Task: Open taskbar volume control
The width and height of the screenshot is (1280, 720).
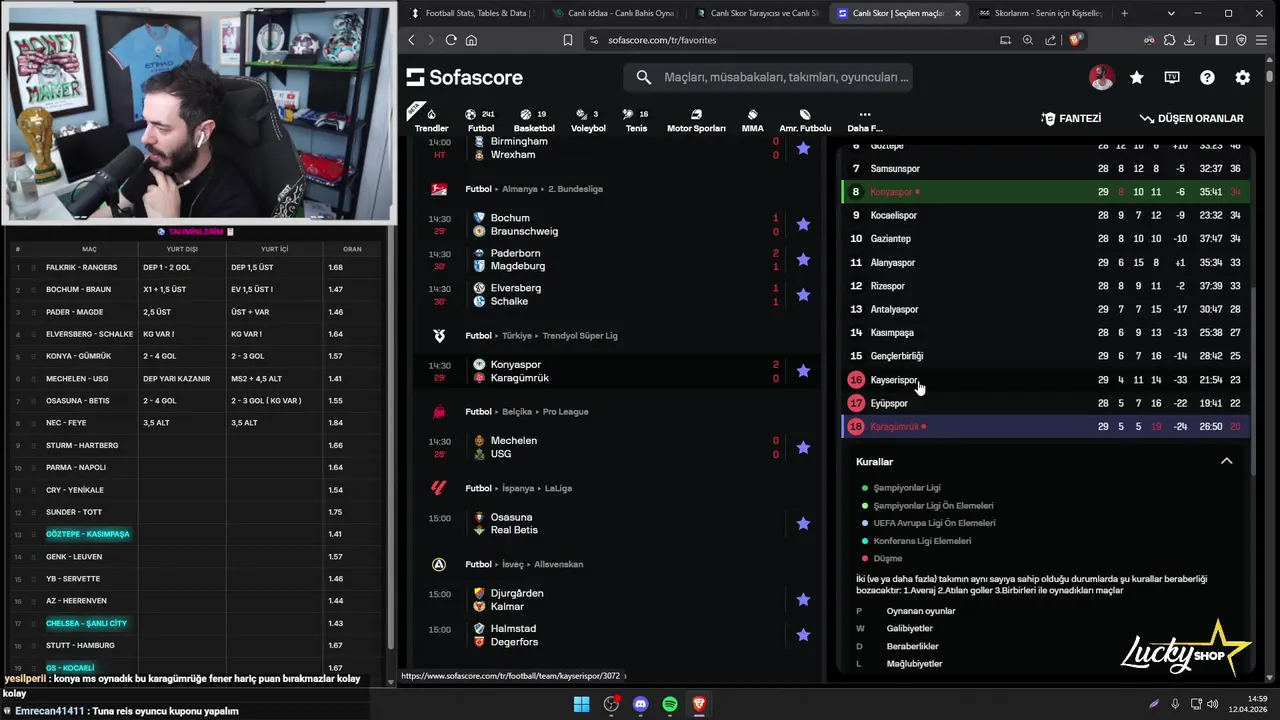Action: click(x=1212, y=704)
